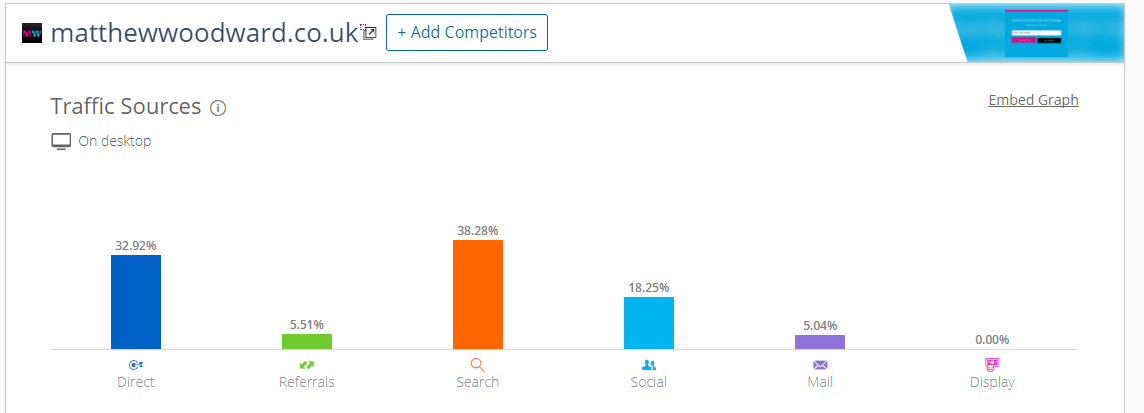Click the Traffic Sources info icon
The width and height of the screenshot is (1144, 413).
point(218,108)
